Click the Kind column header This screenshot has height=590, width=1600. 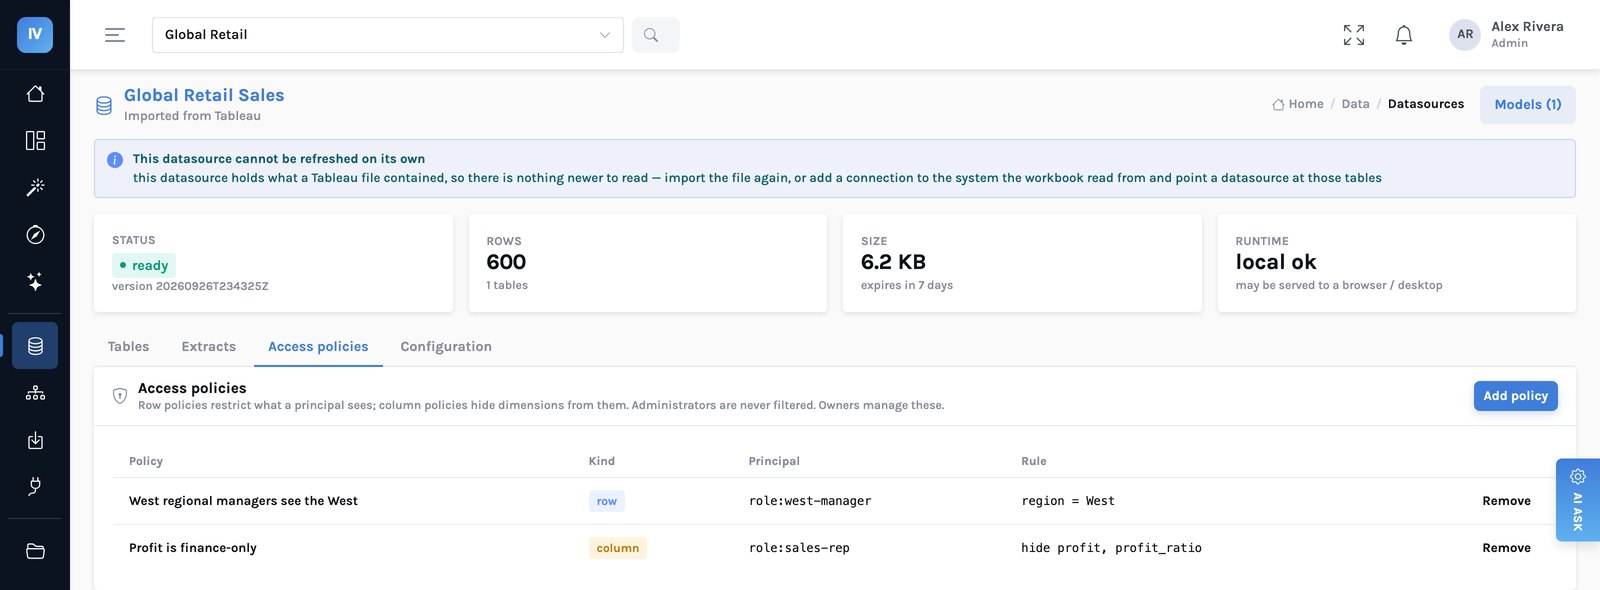pyautogui.click(x=602, y=461)
